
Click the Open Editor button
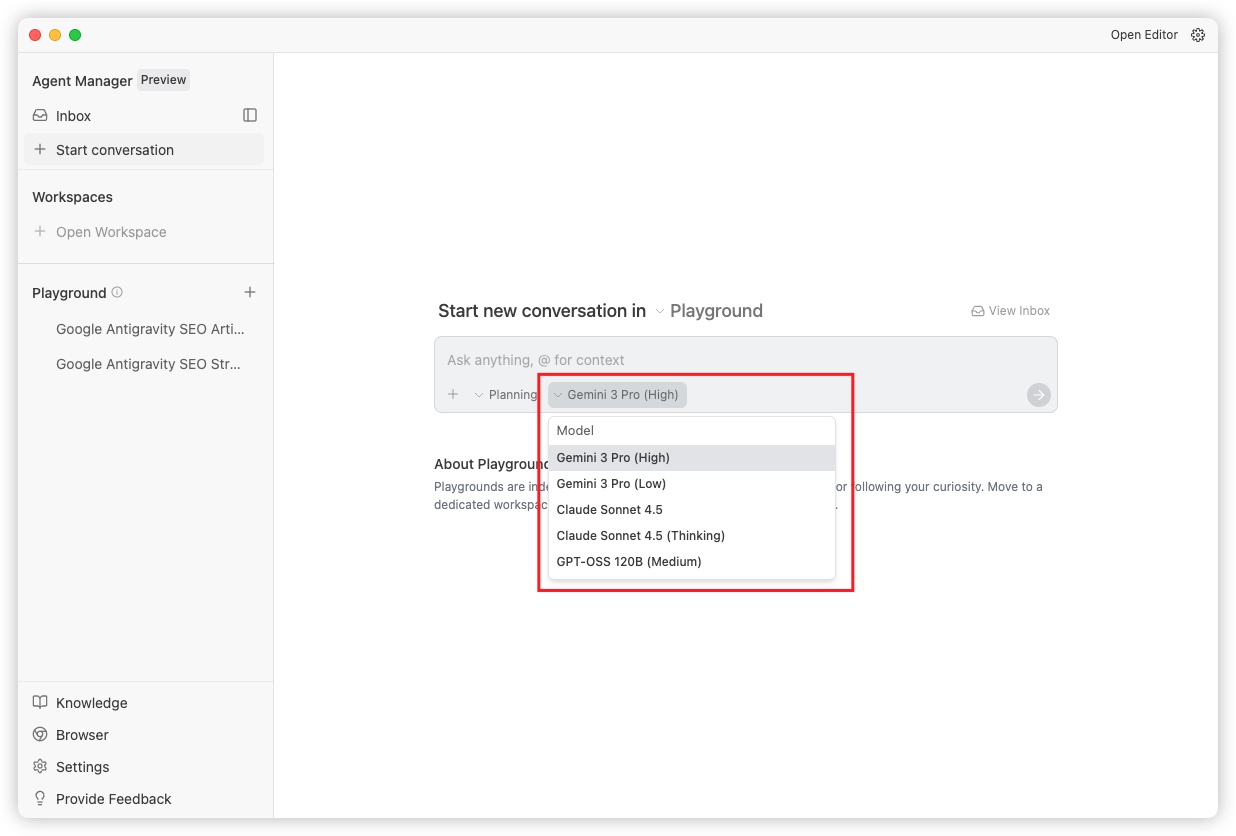coord(1144,35)
